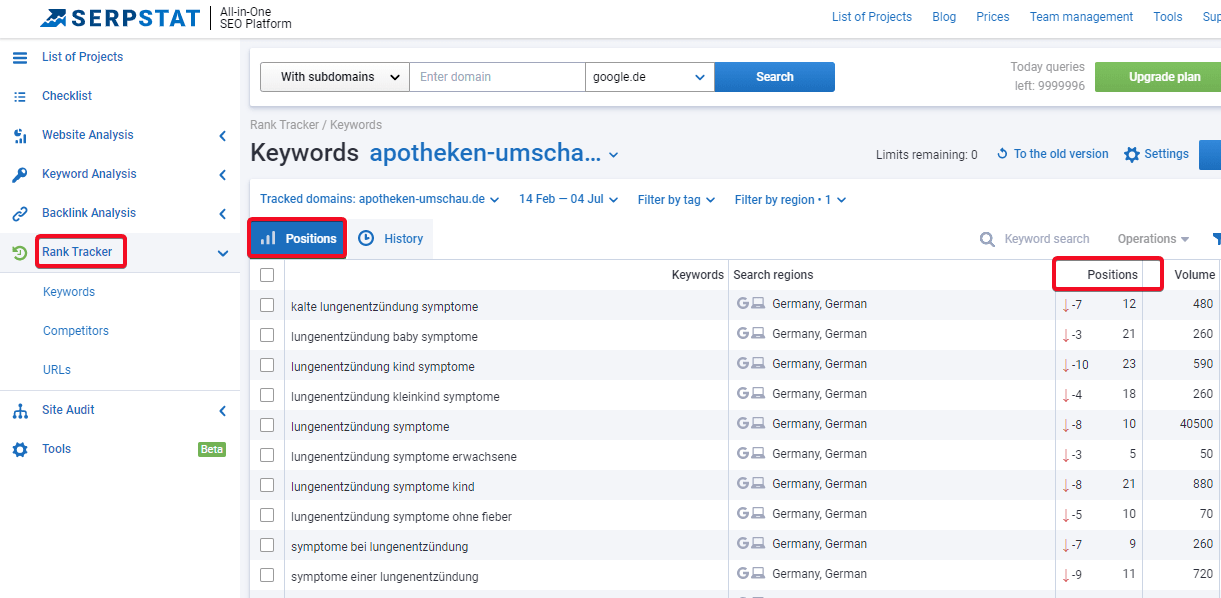Click the blue Search button
The width and height of the screenshot is (1221, 598).
click(x=775, y=77)
